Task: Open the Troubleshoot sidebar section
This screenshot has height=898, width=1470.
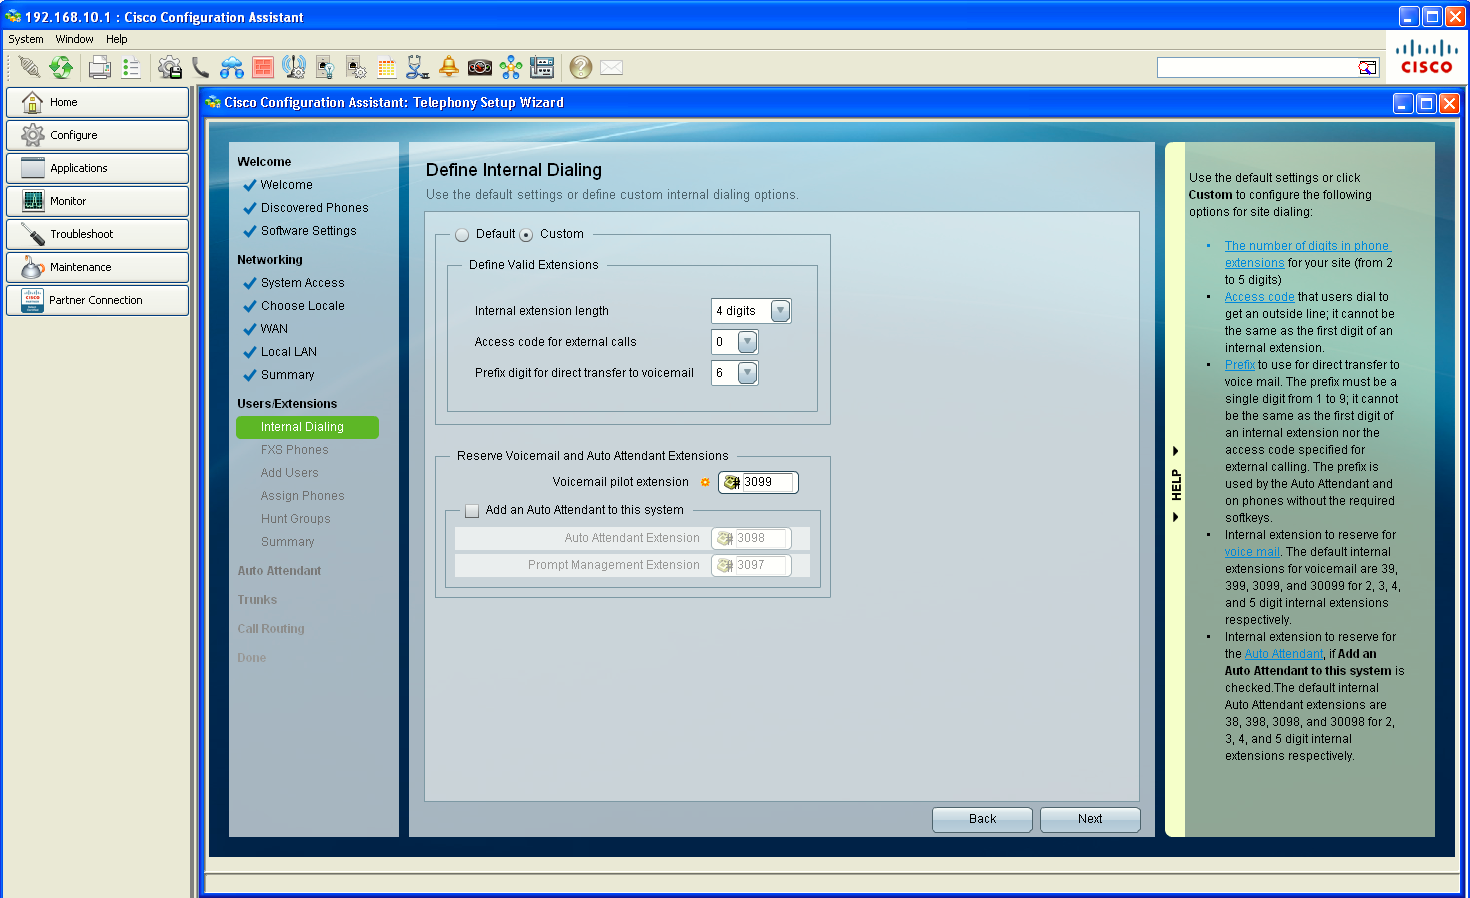Action: click(97, 234)
